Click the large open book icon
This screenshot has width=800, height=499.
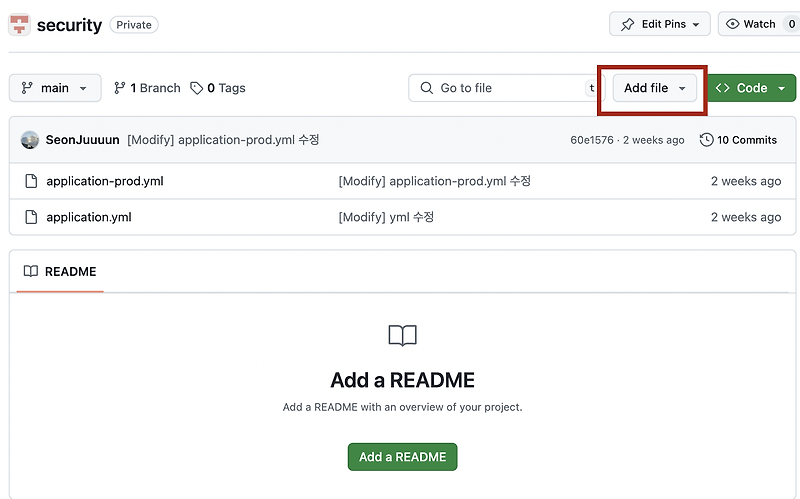coord(403,336)
